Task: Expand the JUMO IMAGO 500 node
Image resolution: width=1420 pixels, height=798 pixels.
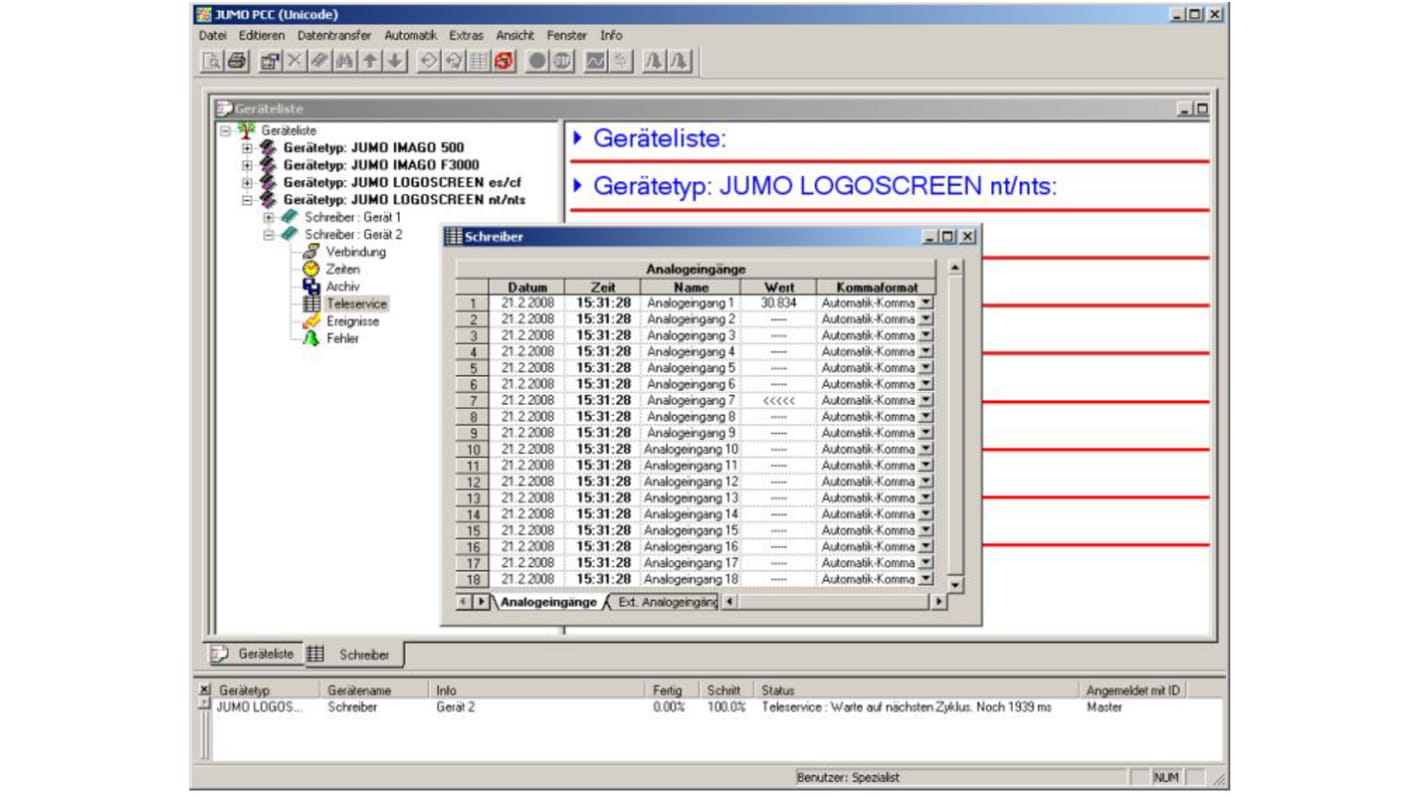Action: [x=247, y=148]
